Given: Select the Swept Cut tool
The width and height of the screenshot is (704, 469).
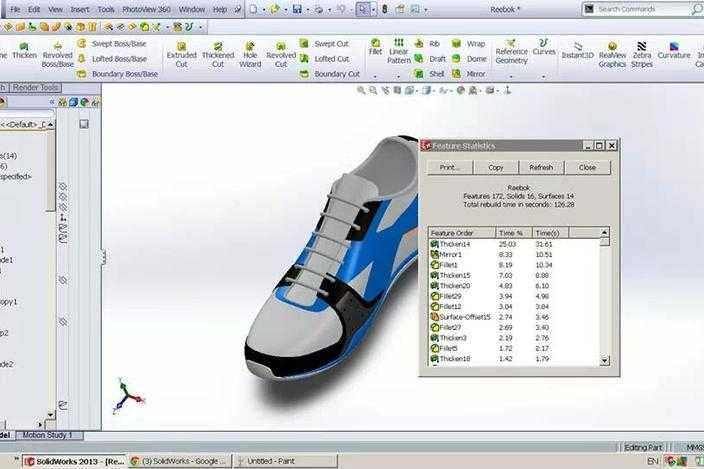Looking at the screenshot, I should (x=324, y=44).
